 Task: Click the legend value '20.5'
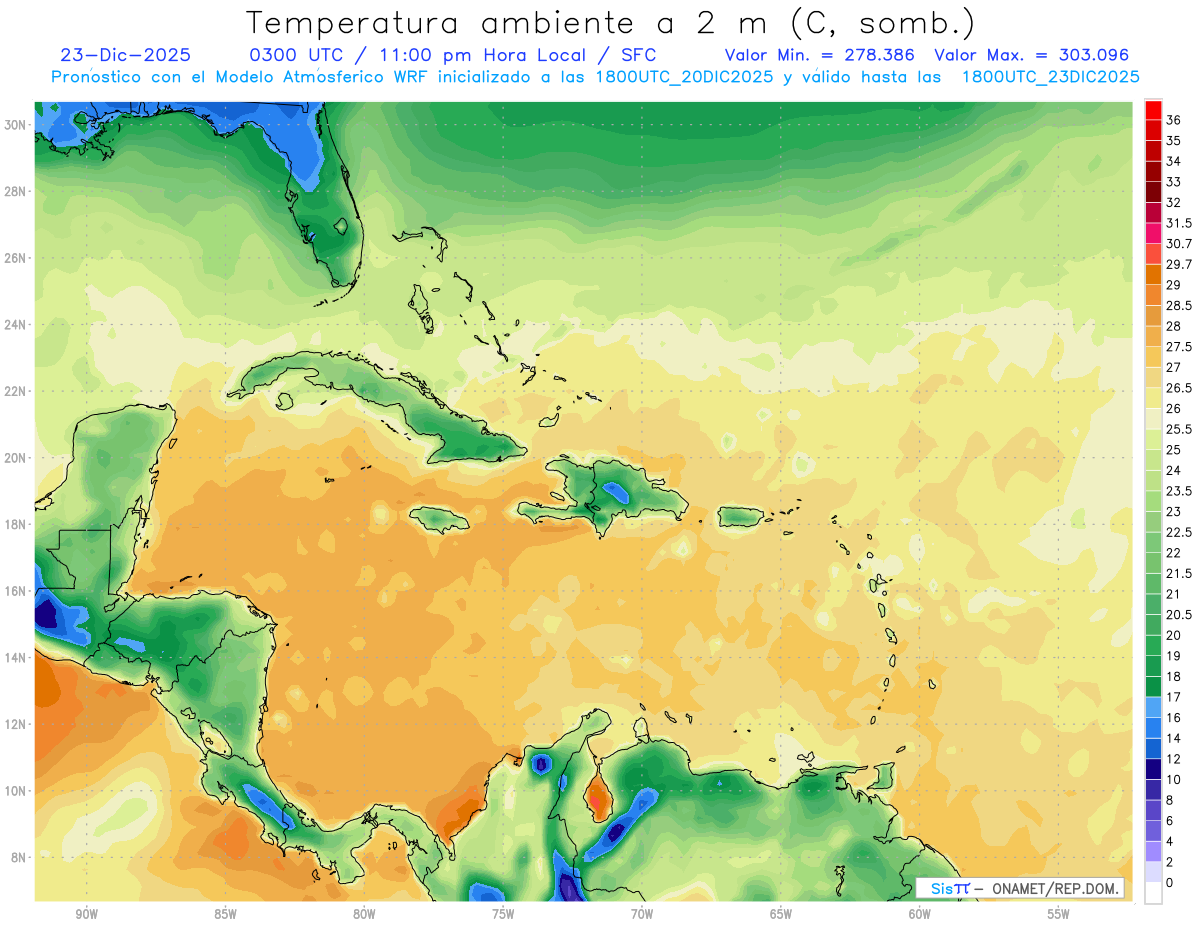tap(1179, 615)
